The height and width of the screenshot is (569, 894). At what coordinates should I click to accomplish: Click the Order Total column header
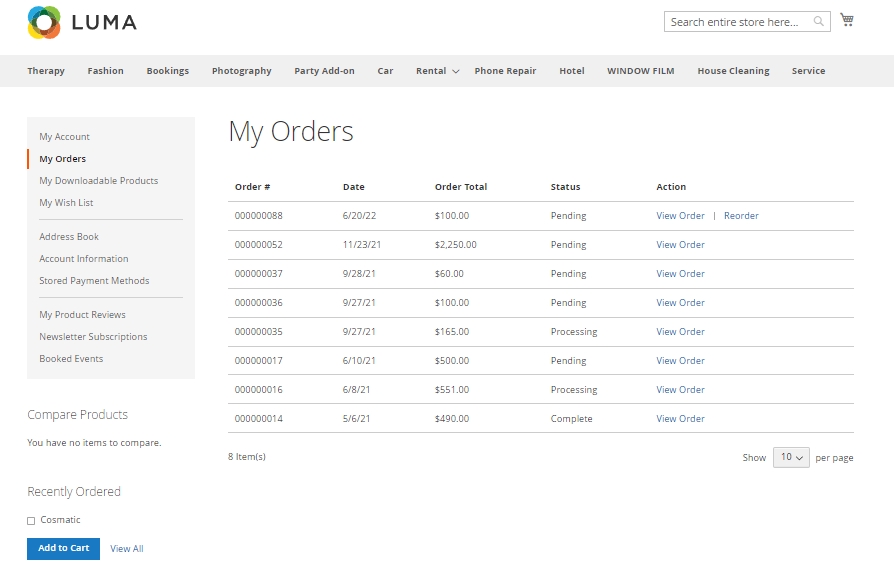click(461, 187)
